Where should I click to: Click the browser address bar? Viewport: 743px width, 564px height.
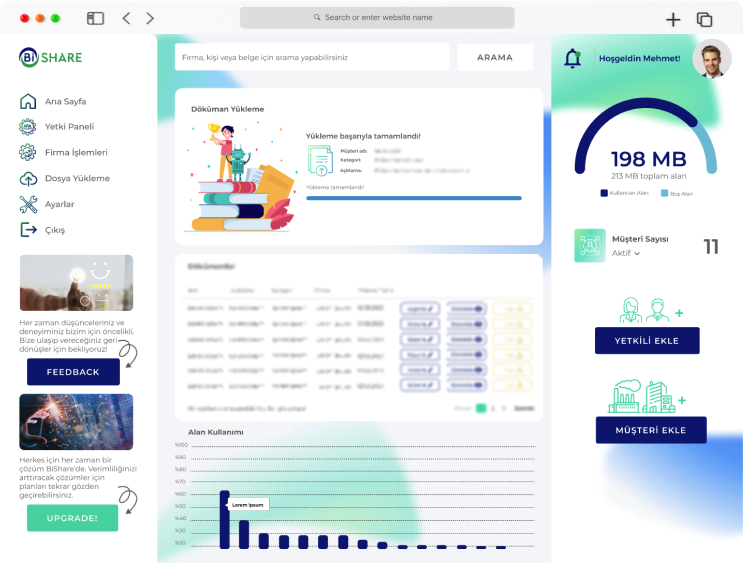click(377, 18)
